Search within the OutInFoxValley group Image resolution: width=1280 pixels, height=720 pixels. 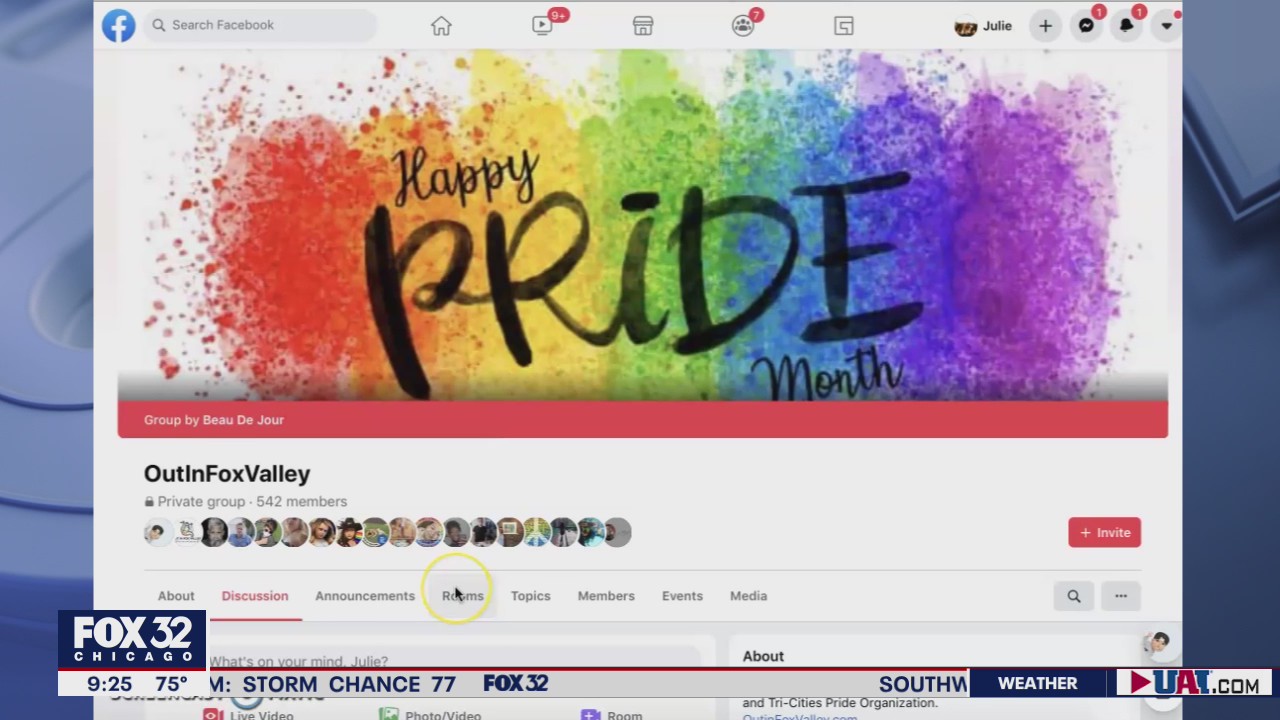click(1073, 595)
